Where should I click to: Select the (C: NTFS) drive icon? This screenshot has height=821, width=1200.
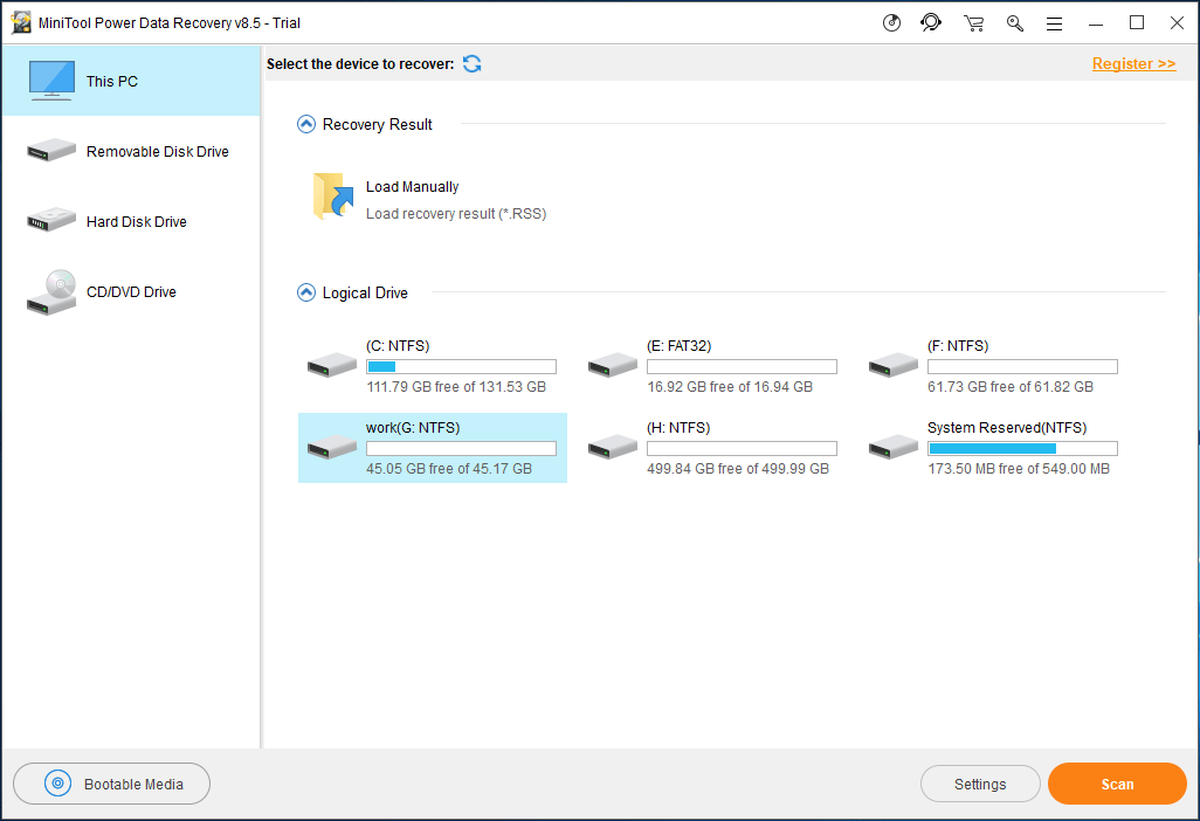(x=332, y=365)
